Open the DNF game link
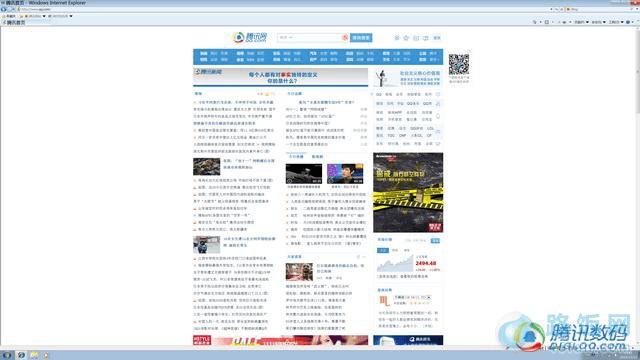The width and height of the screenshot is (640, 360). tap(402, 136)
